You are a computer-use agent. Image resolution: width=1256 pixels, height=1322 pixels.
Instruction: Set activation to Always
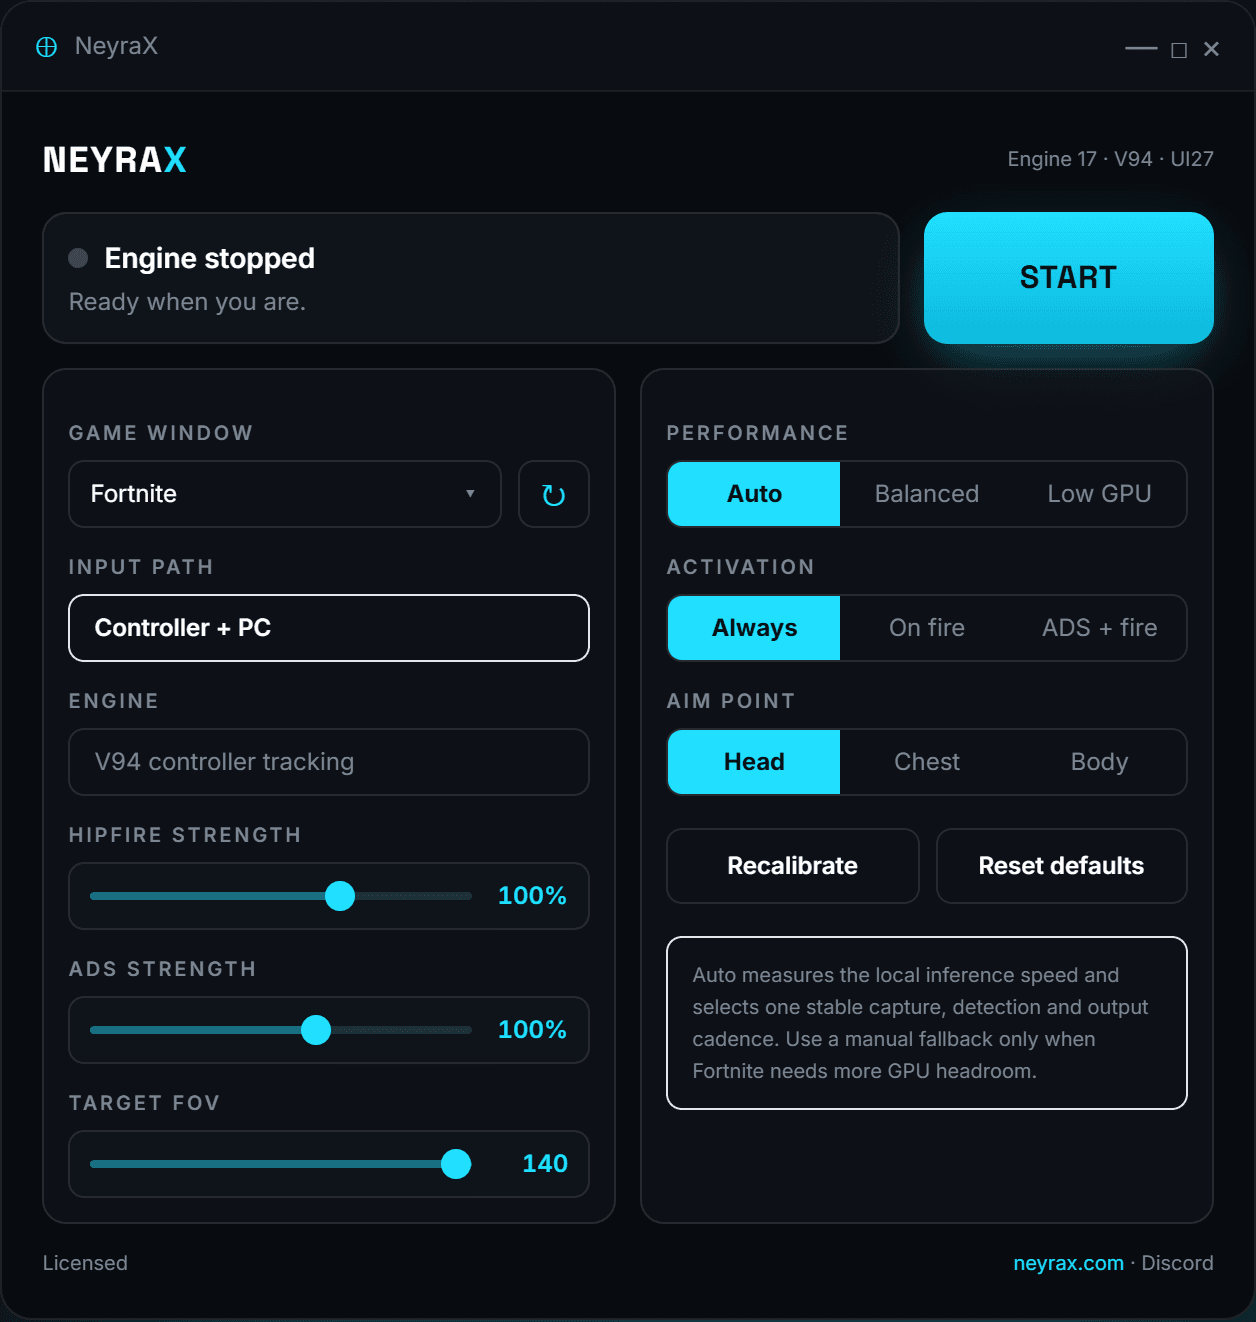tap(754, 628)
